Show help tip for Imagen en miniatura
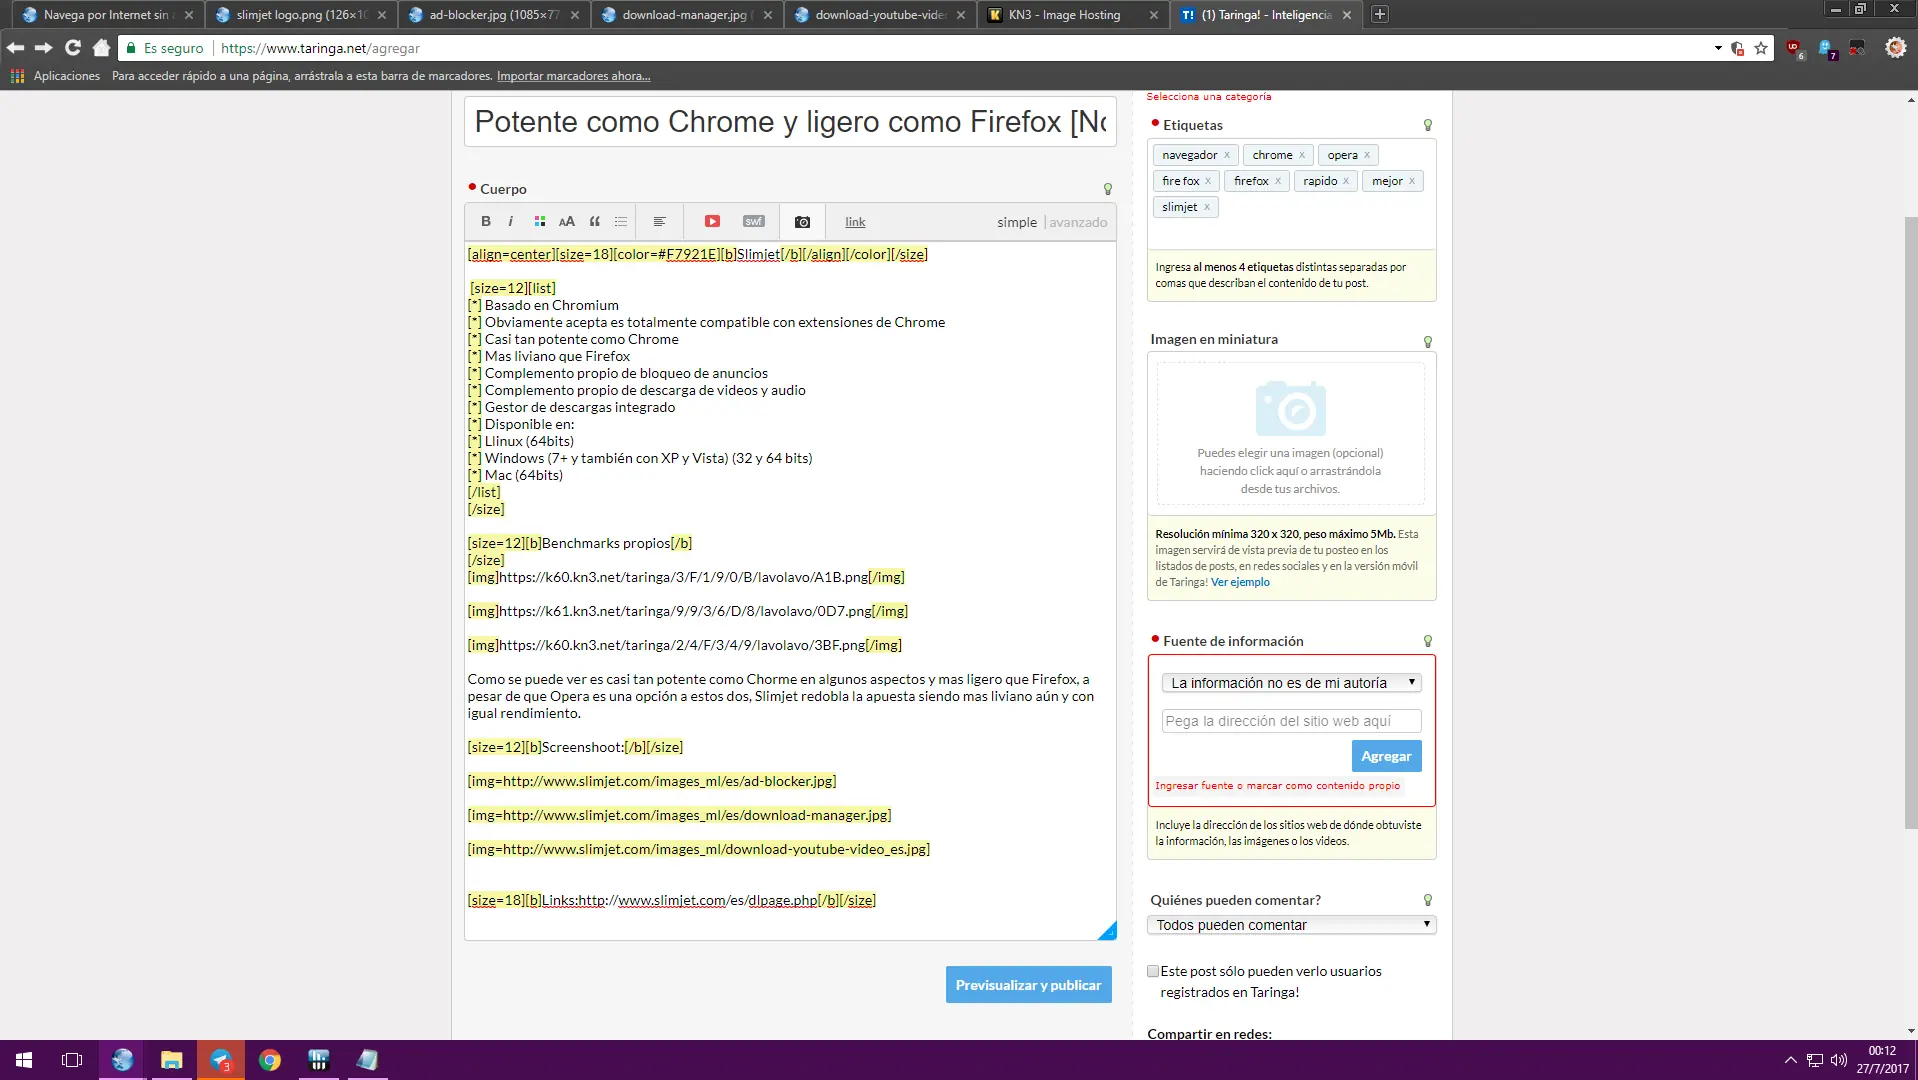 coord(1428,342)
